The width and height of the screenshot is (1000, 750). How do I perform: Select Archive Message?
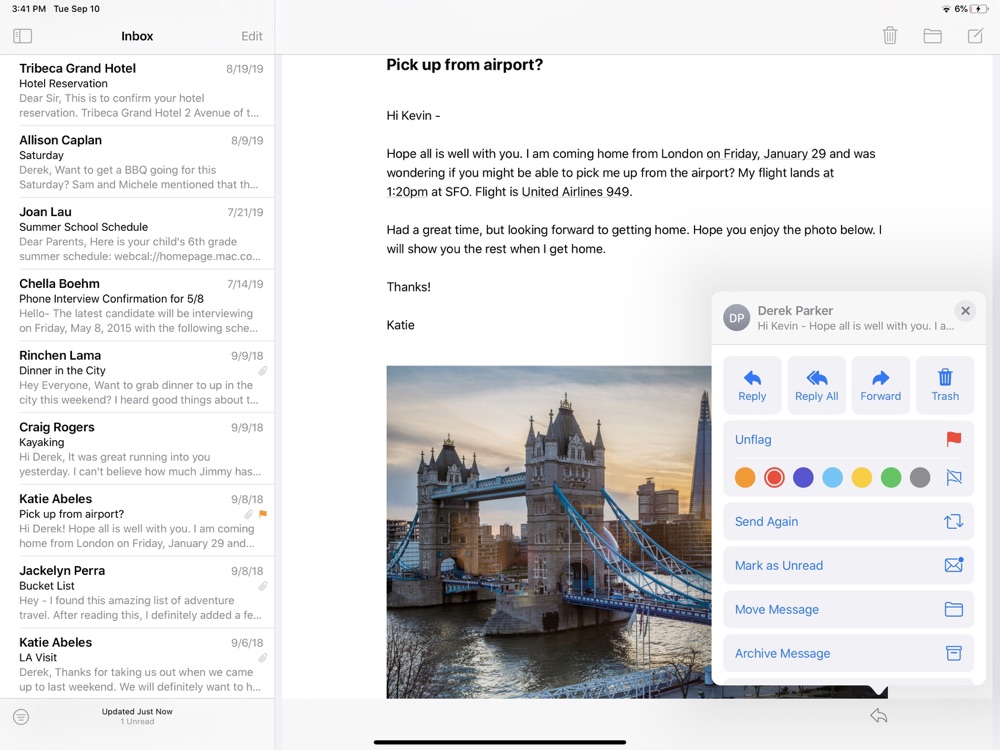click(x=848, y=653)
